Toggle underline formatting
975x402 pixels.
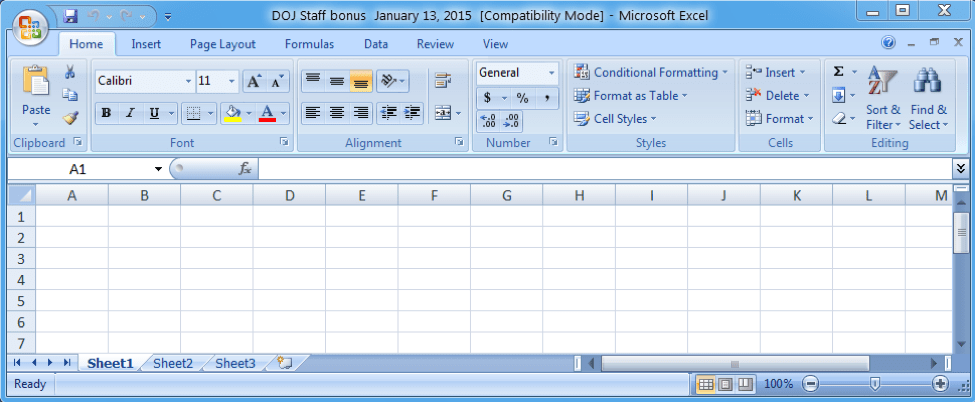tap(154, 113)
